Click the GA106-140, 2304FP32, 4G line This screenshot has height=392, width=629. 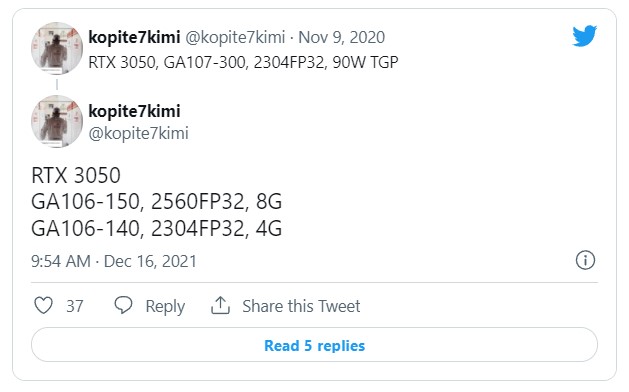(156, 229)
